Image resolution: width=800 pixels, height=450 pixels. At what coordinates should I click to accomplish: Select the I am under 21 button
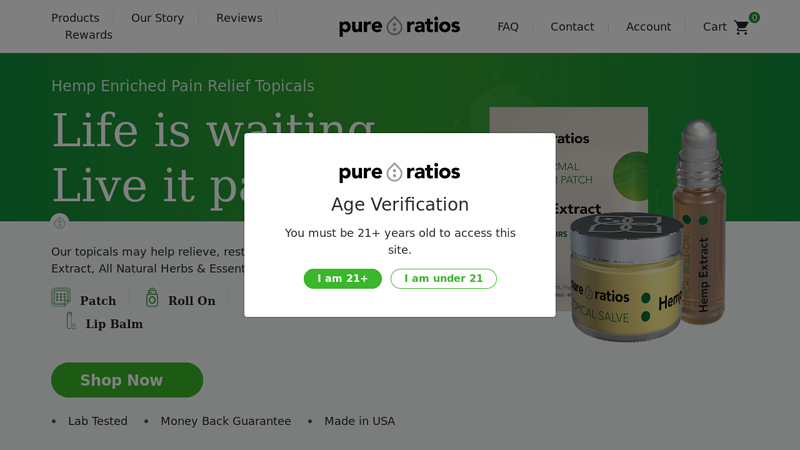(443, 279)
